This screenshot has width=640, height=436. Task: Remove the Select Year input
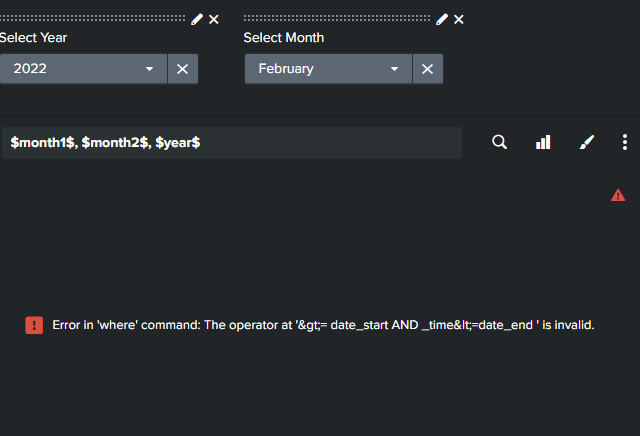coord(214,19)
